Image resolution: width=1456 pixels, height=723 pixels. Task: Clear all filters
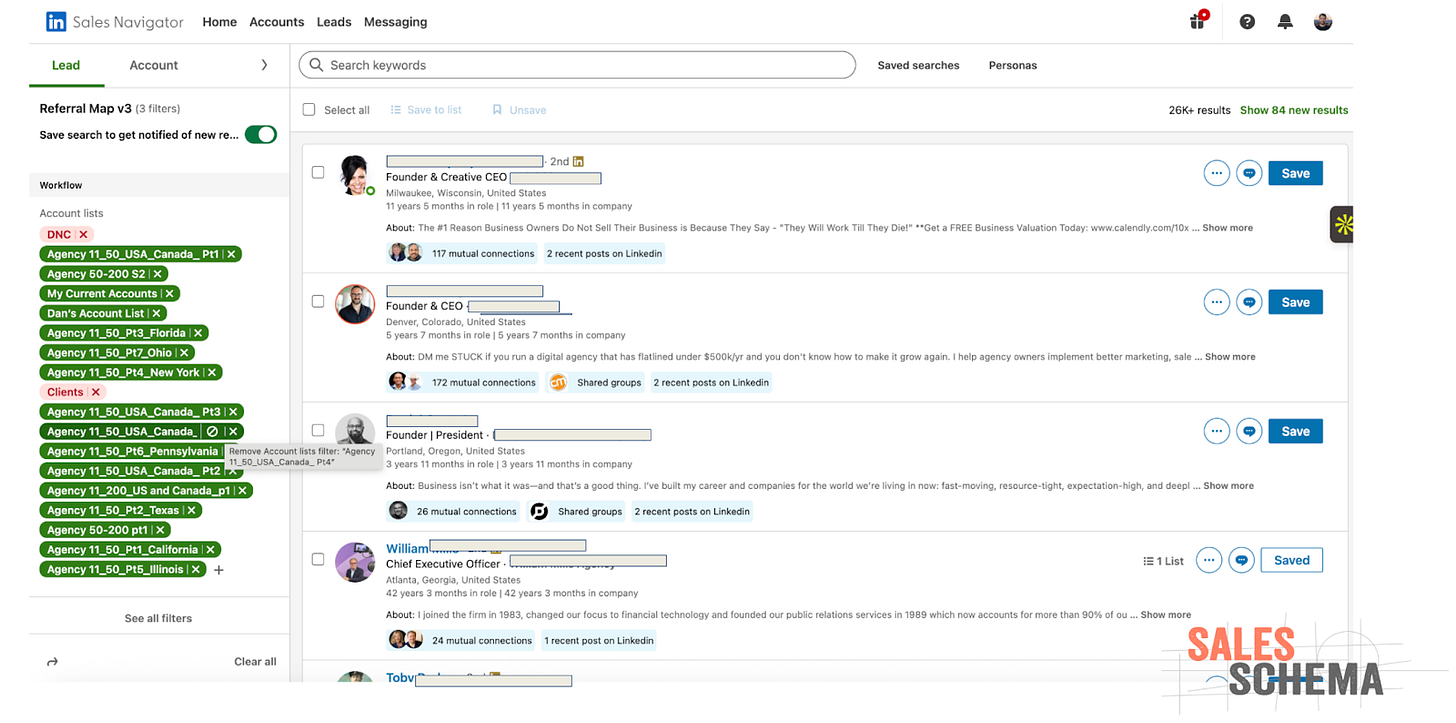click(x=255, y=661)
